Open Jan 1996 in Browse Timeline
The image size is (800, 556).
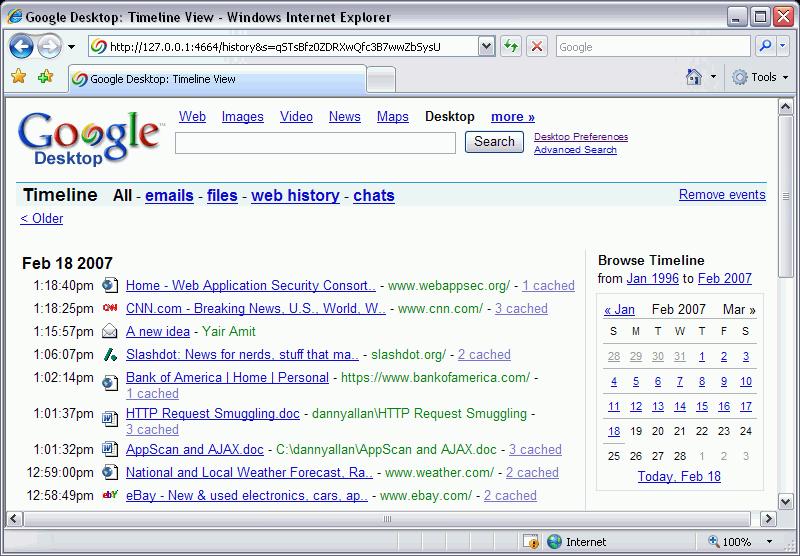coord(653,278)
